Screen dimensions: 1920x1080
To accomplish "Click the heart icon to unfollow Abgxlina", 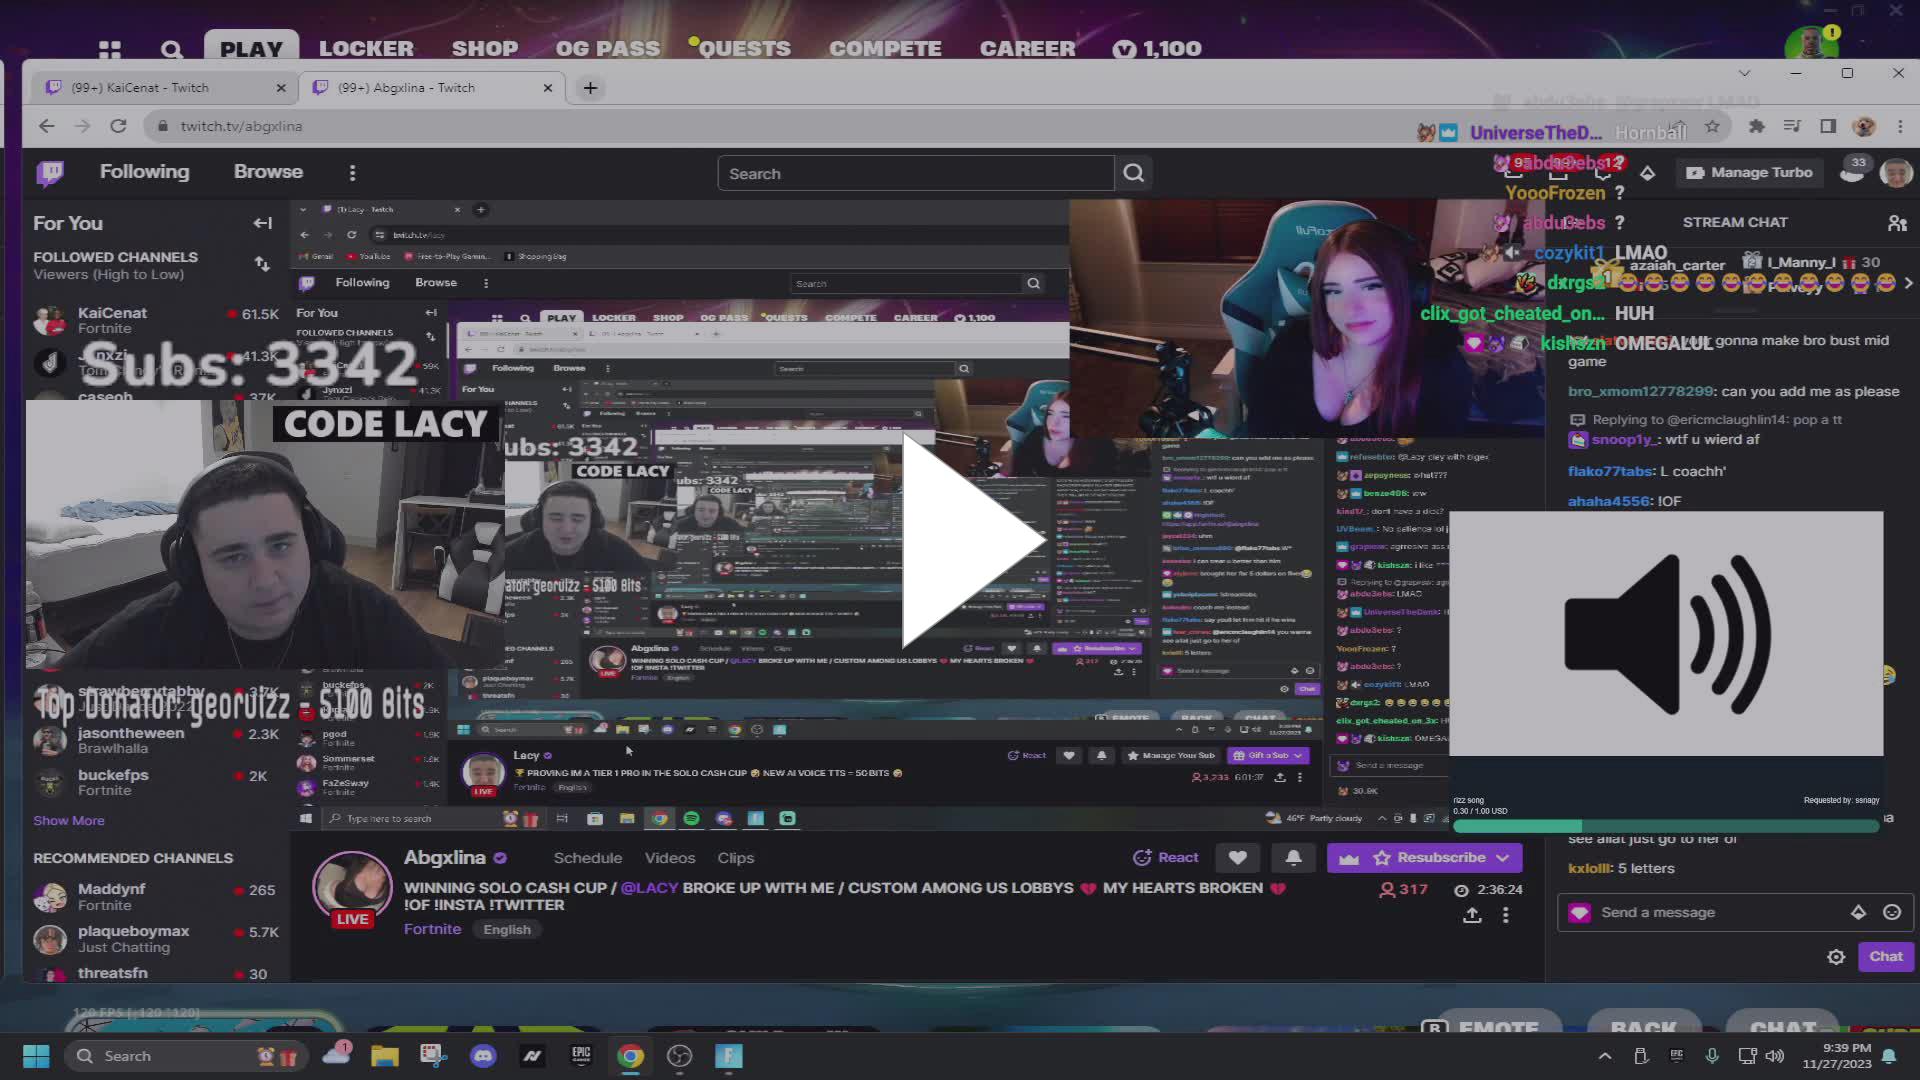I will coord(1237,857).
